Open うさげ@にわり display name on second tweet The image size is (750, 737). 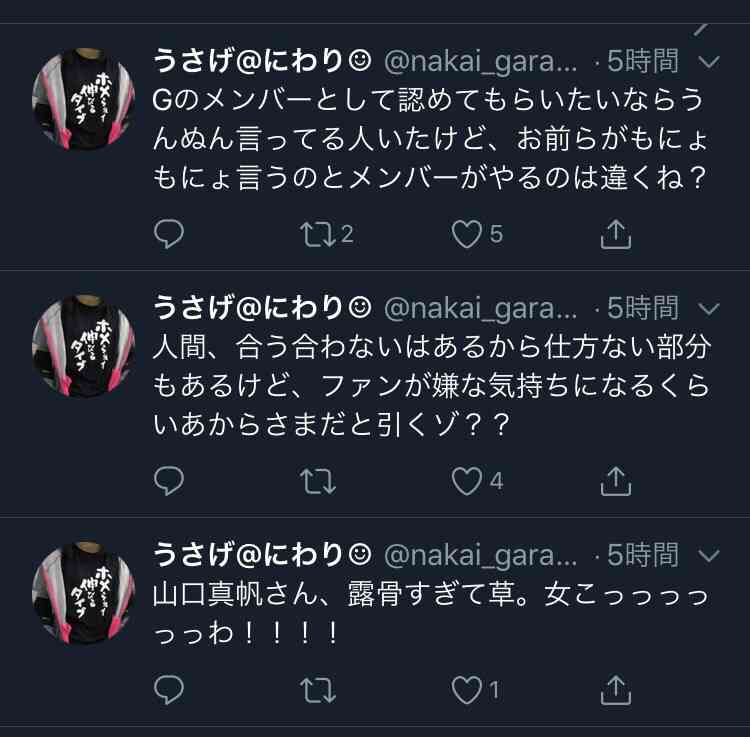(x=262, y=308)
